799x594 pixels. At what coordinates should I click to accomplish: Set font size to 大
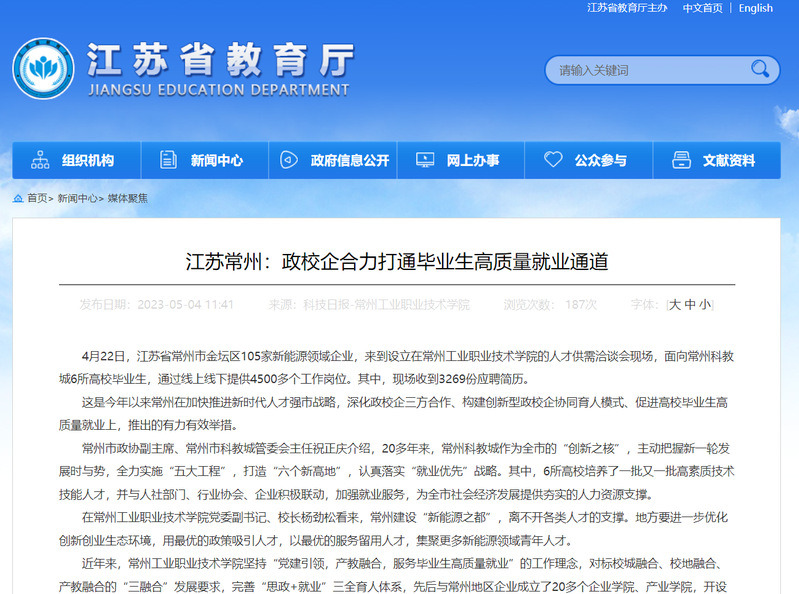click(675, 304)
